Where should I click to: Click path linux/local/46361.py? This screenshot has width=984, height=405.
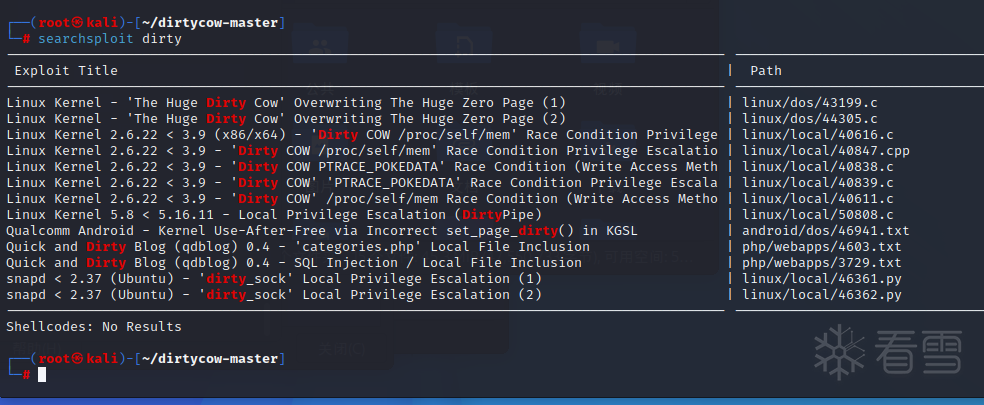pos(821,279)
